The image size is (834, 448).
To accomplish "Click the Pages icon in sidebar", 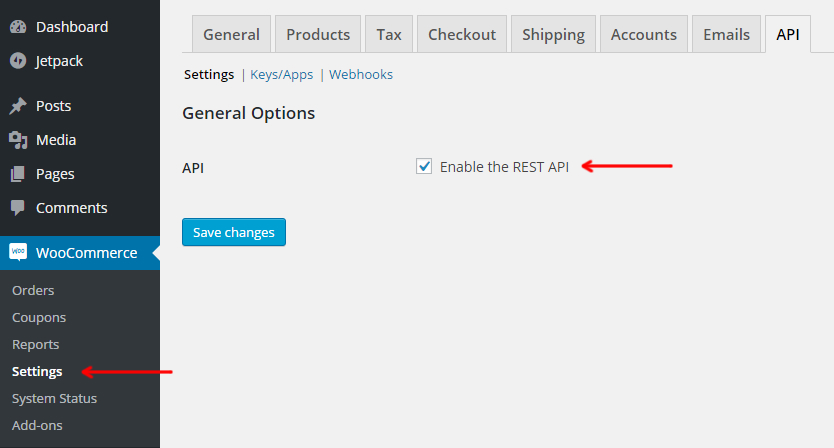I will pos(18,174).
